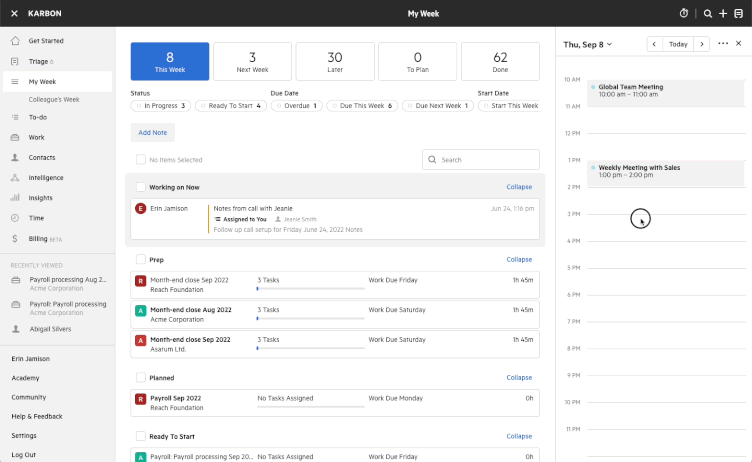Screen dimensions: 752x462
Task: Open calendar more options ellipsis
Action: (723, 44)
